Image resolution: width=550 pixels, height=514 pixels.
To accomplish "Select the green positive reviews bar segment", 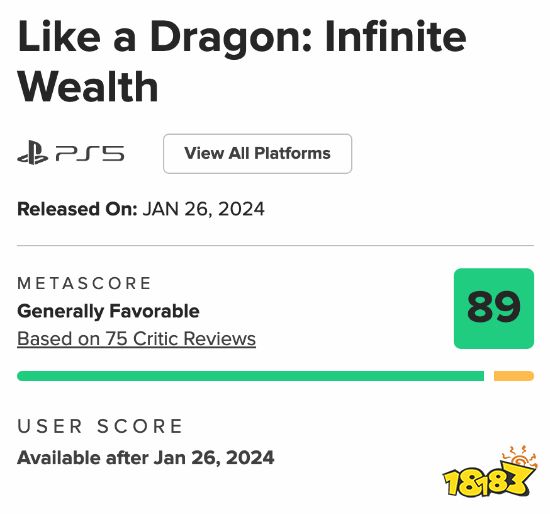I will point(250,376).
